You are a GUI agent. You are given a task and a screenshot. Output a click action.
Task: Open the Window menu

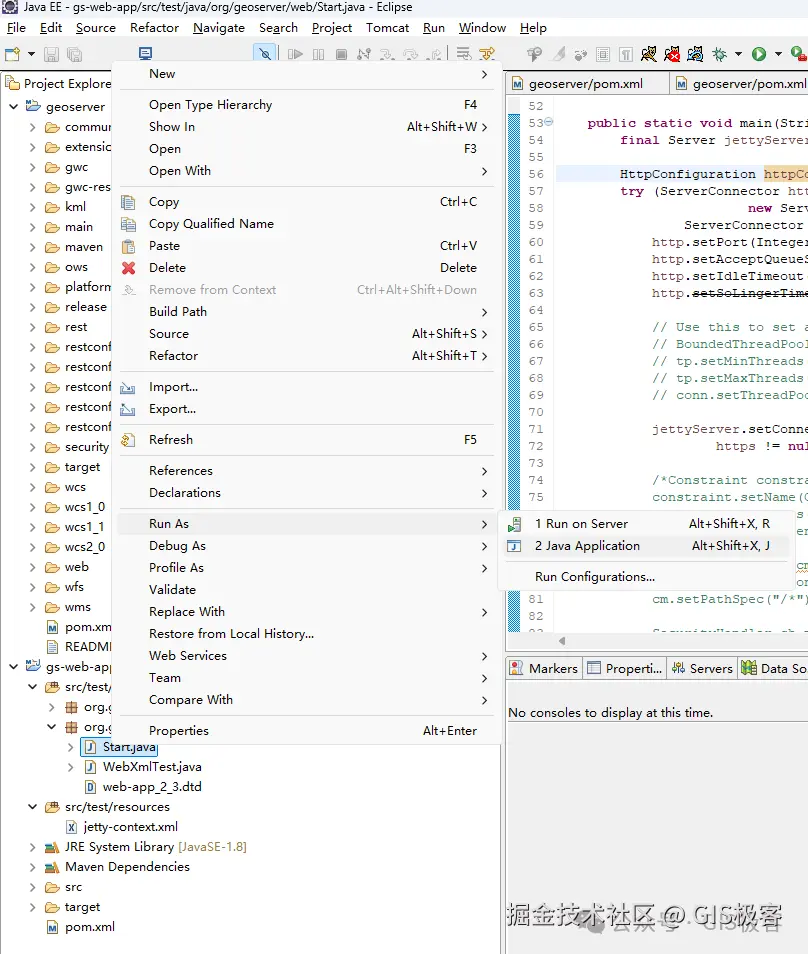click(482, 28)
